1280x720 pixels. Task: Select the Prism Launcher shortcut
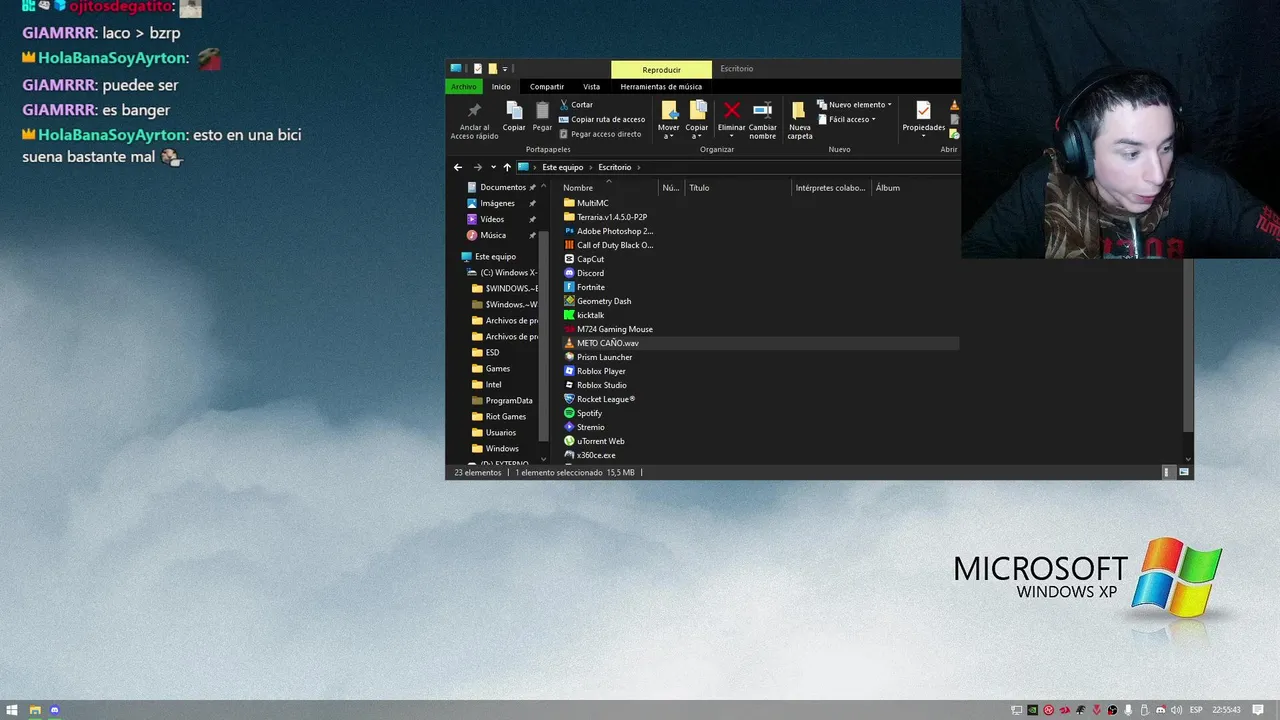[x=598, y=357]
